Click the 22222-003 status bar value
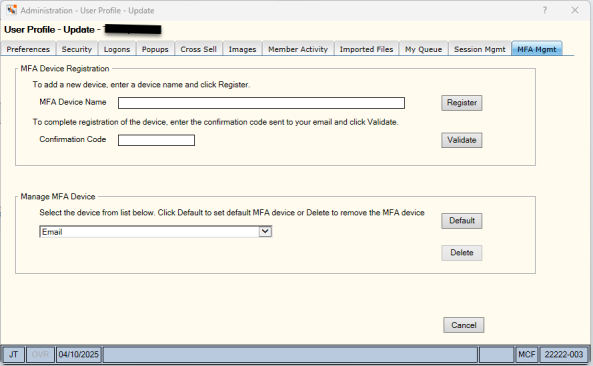 [x=564, y=355]
